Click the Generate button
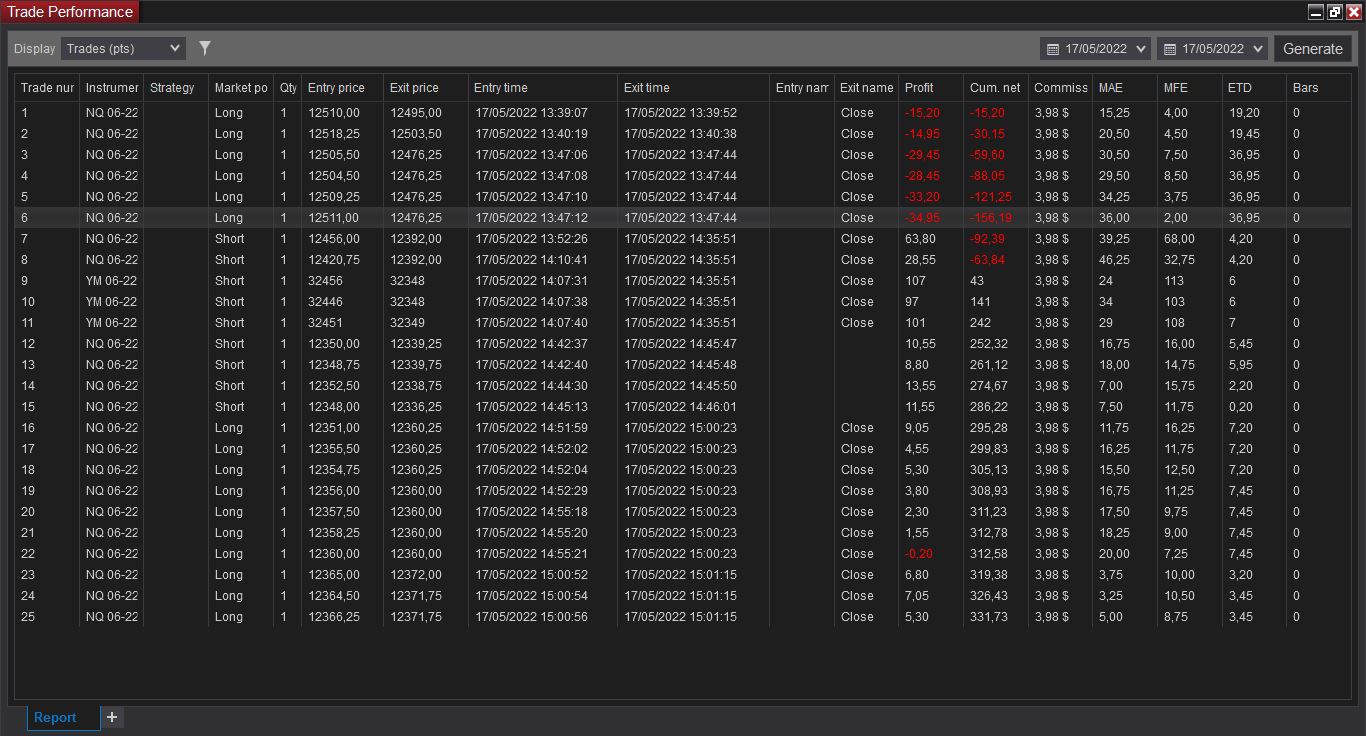This screenshot has height=736, width=1366. (x=1312, y=48)
